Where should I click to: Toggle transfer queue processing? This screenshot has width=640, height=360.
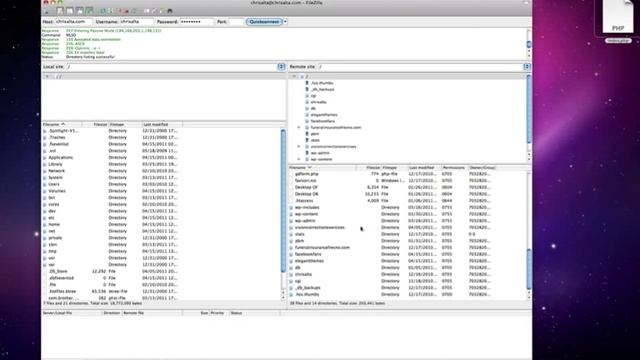(111, 11)
